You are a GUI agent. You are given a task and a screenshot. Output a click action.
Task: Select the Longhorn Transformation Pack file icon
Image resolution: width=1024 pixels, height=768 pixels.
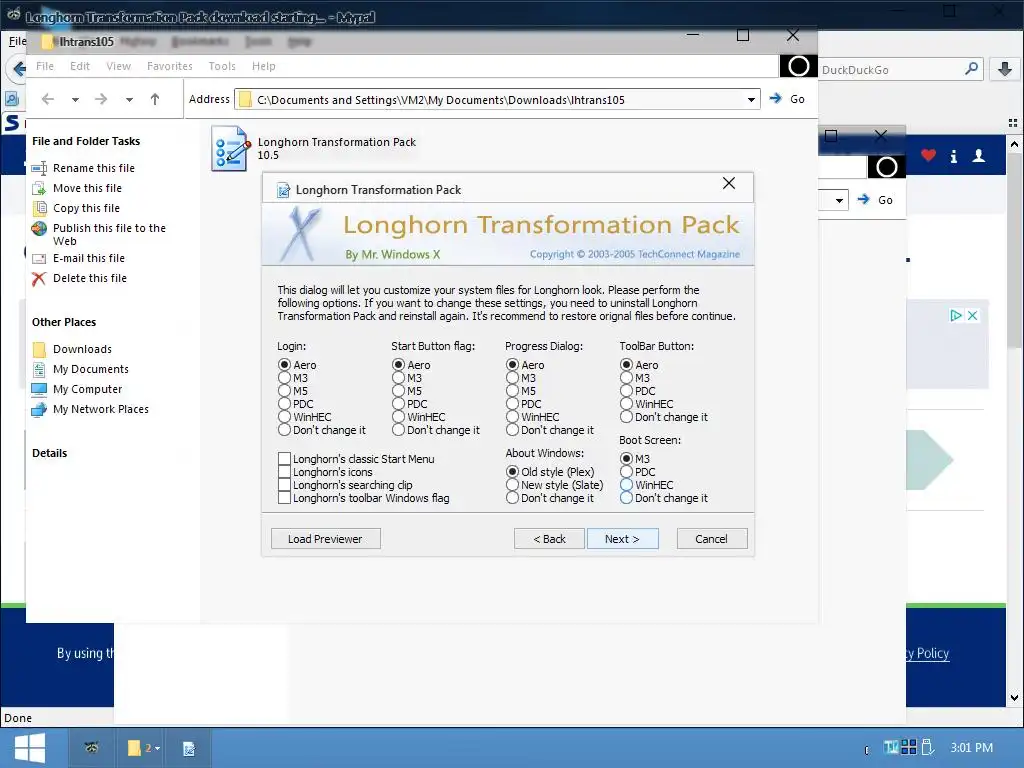(x=231, y=149)
